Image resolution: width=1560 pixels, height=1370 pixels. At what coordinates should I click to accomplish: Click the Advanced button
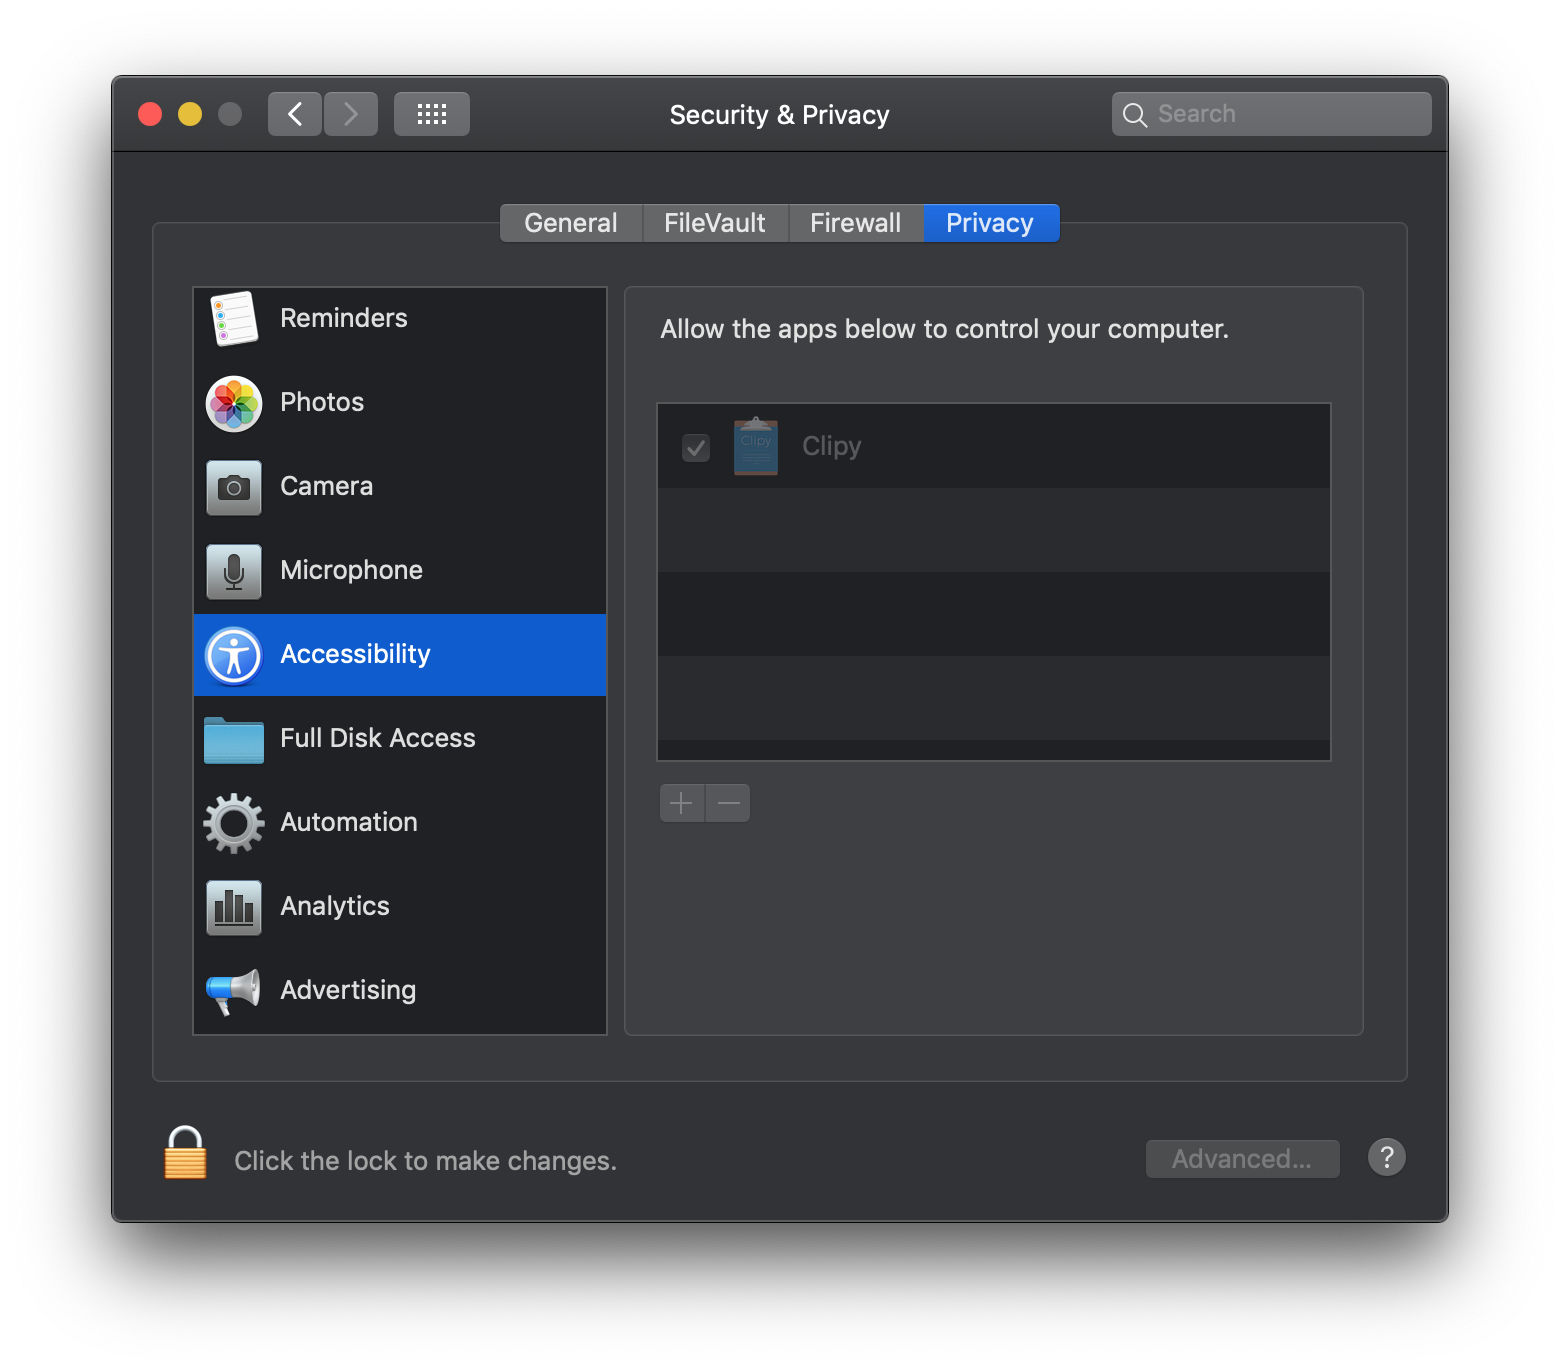[x=1242, y=1158]
